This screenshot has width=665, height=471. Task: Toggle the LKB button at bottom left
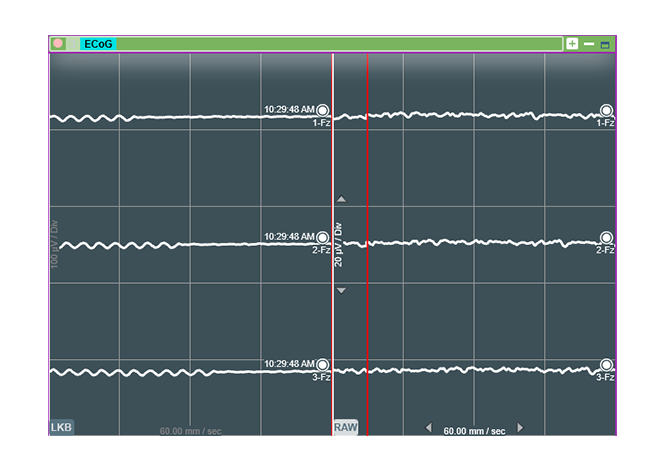(61, 428)
